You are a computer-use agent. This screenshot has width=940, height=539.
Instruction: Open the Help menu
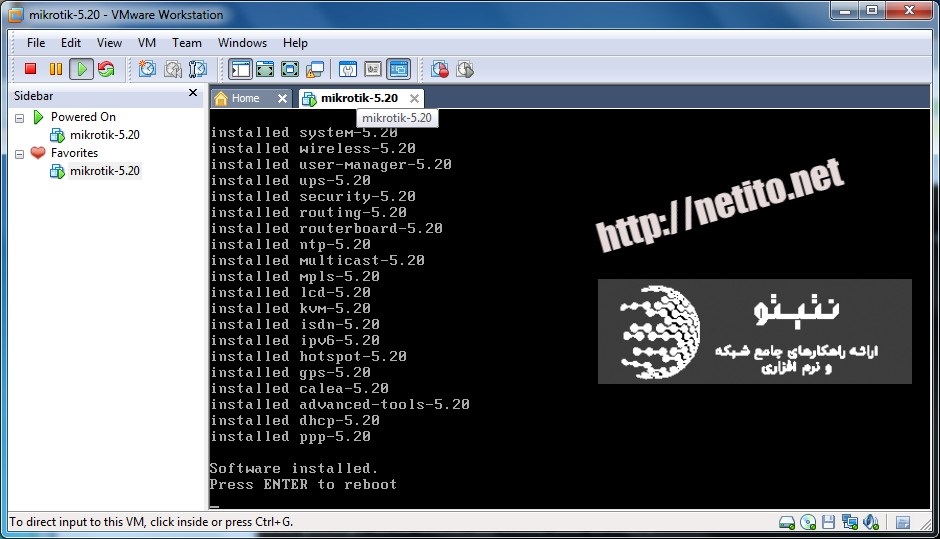coord(296,43)
